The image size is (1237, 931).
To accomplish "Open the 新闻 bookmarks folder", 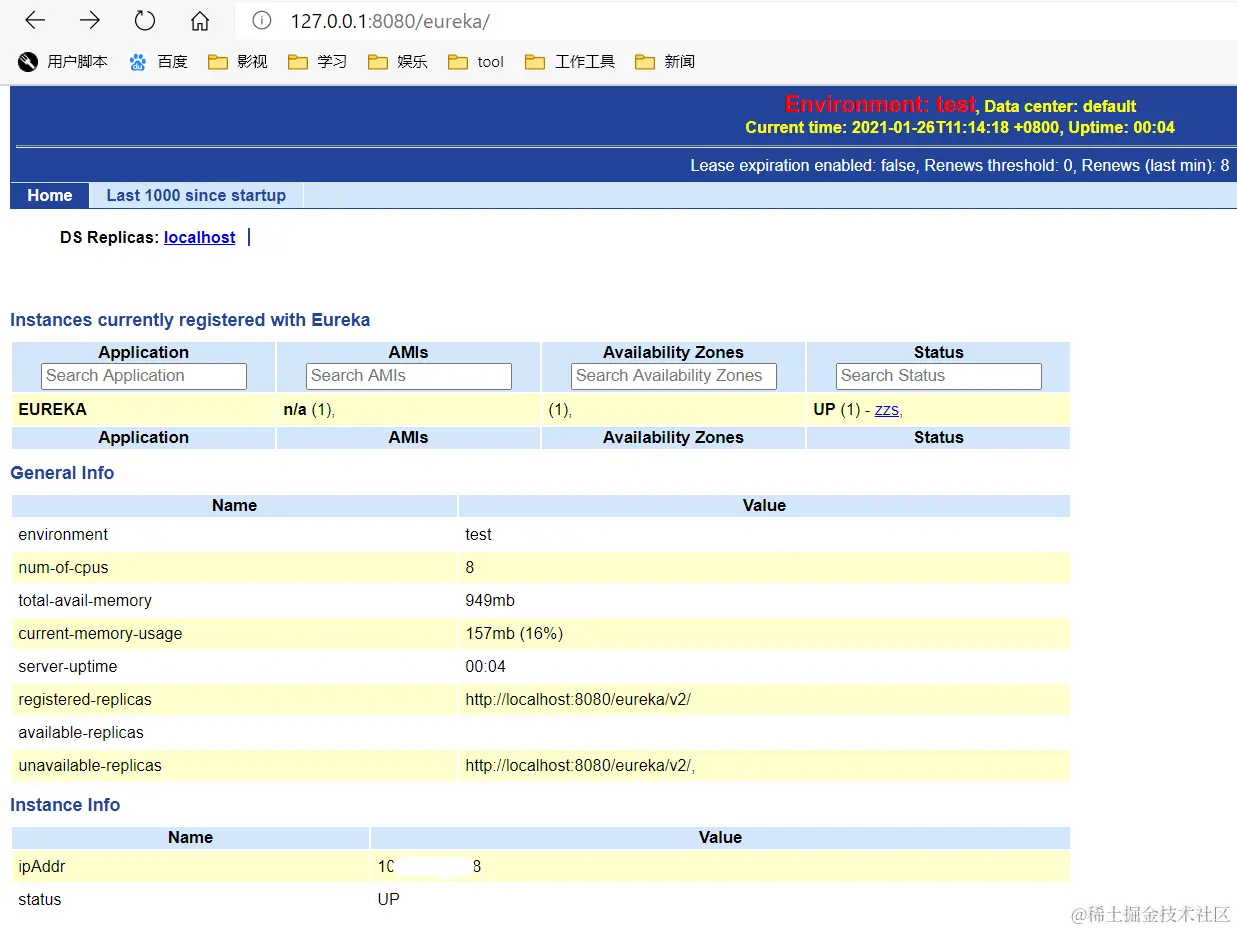I will point(665,62).
